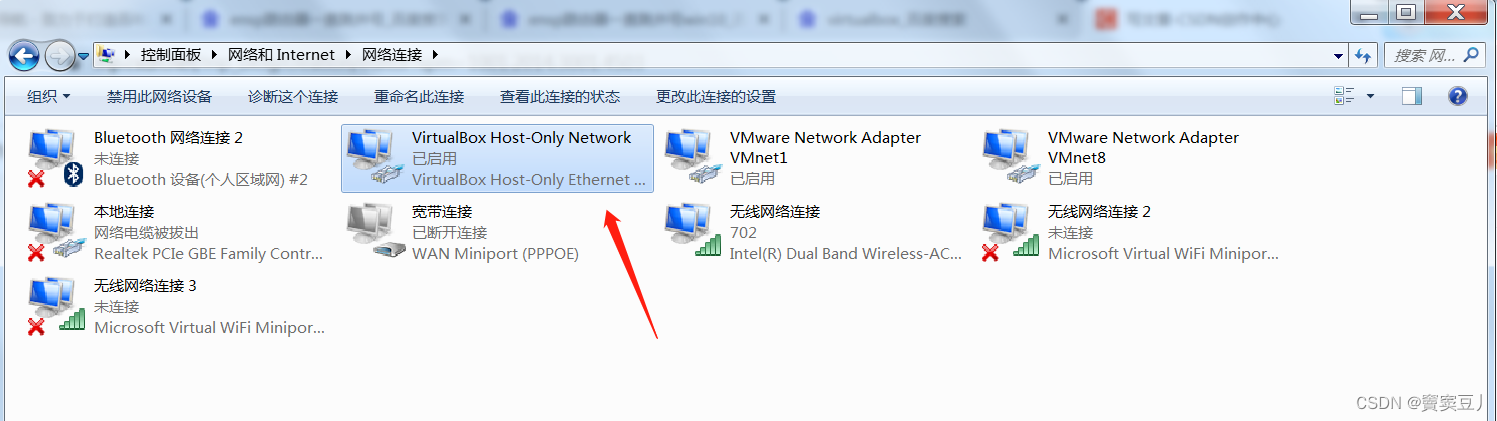Open the 组织 dropdown menu
This screenshot has width=1497, height=421.
(49, 97)
